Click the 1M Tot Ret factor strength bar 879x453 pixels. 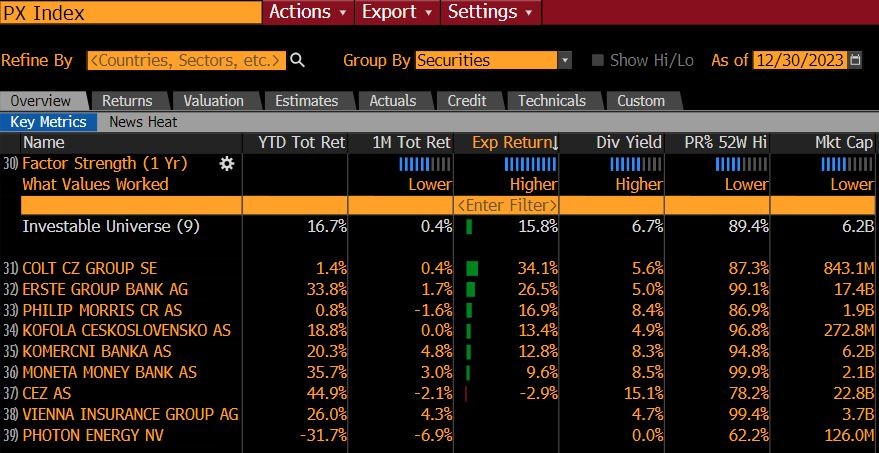424,164
